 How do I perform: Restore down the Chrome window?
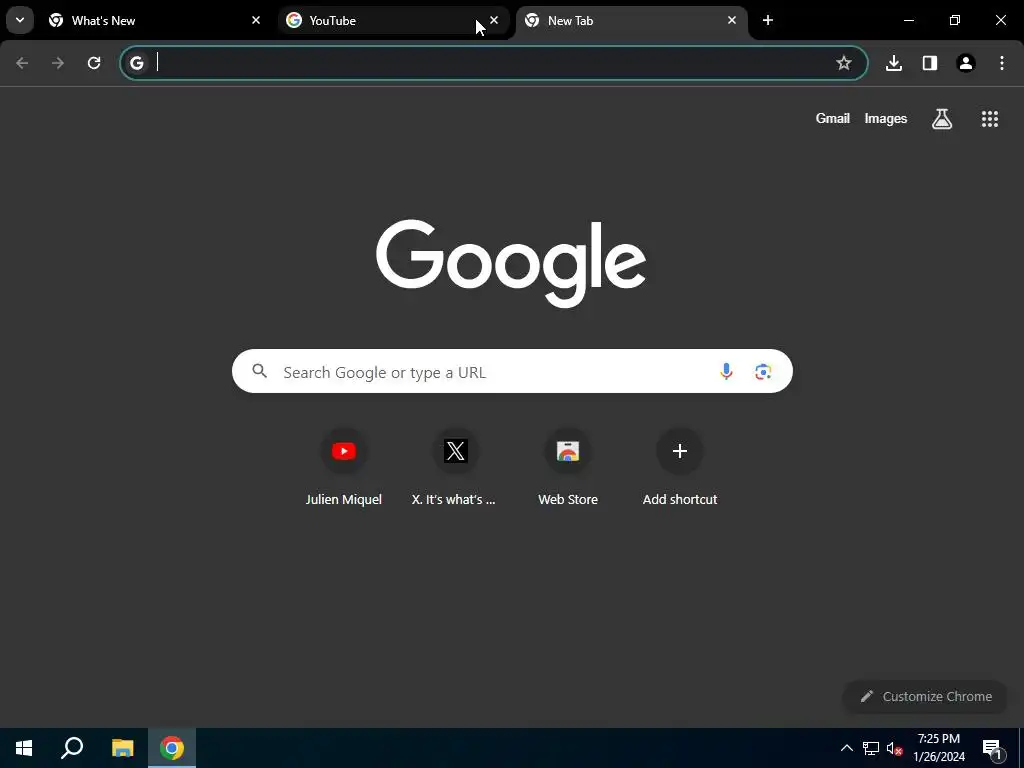[x=955, y=20]
